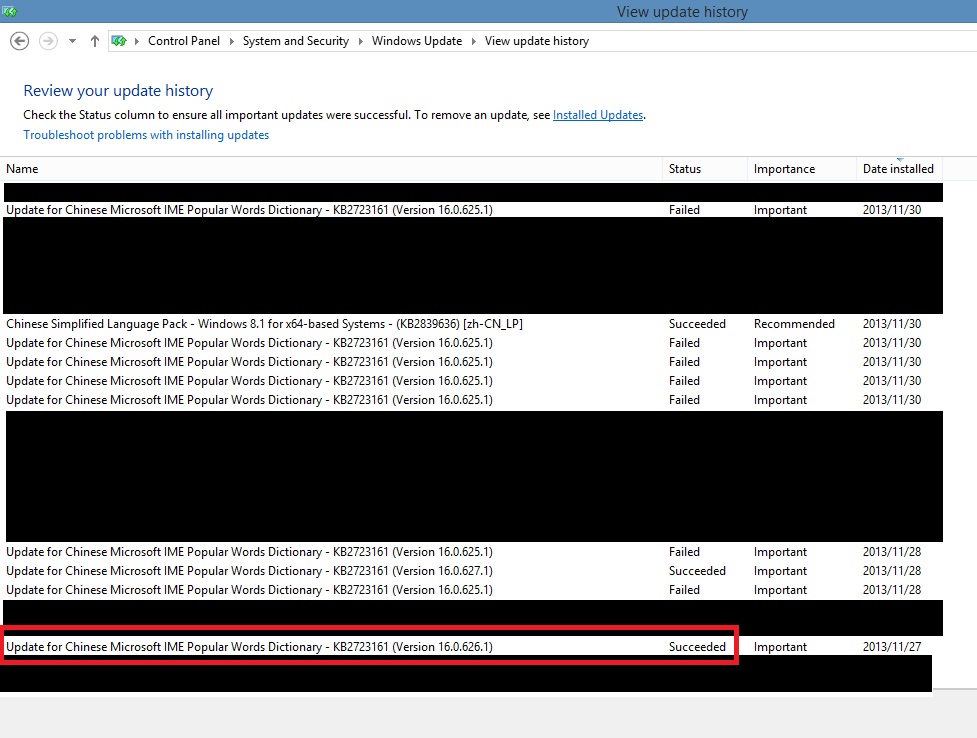Sort by Date installed column header

[x=899, y=169]
